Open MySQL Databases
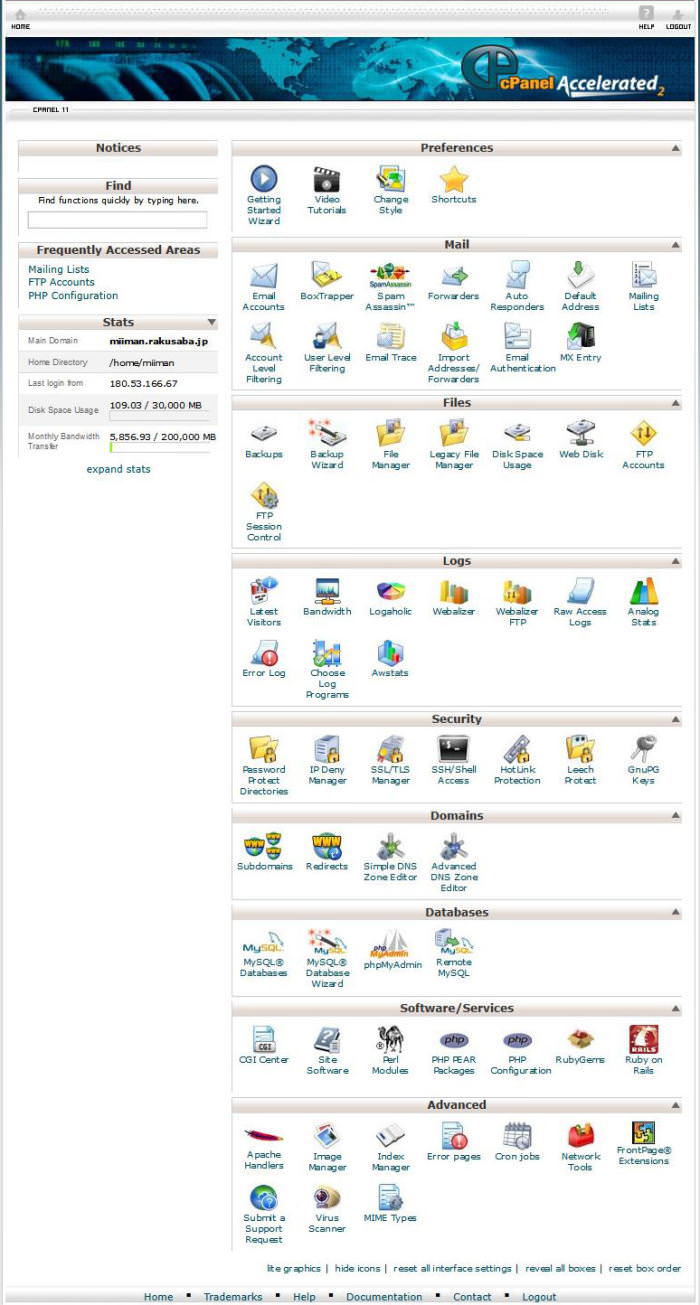This screenshot has width=700, height=1305. [264, 942]
